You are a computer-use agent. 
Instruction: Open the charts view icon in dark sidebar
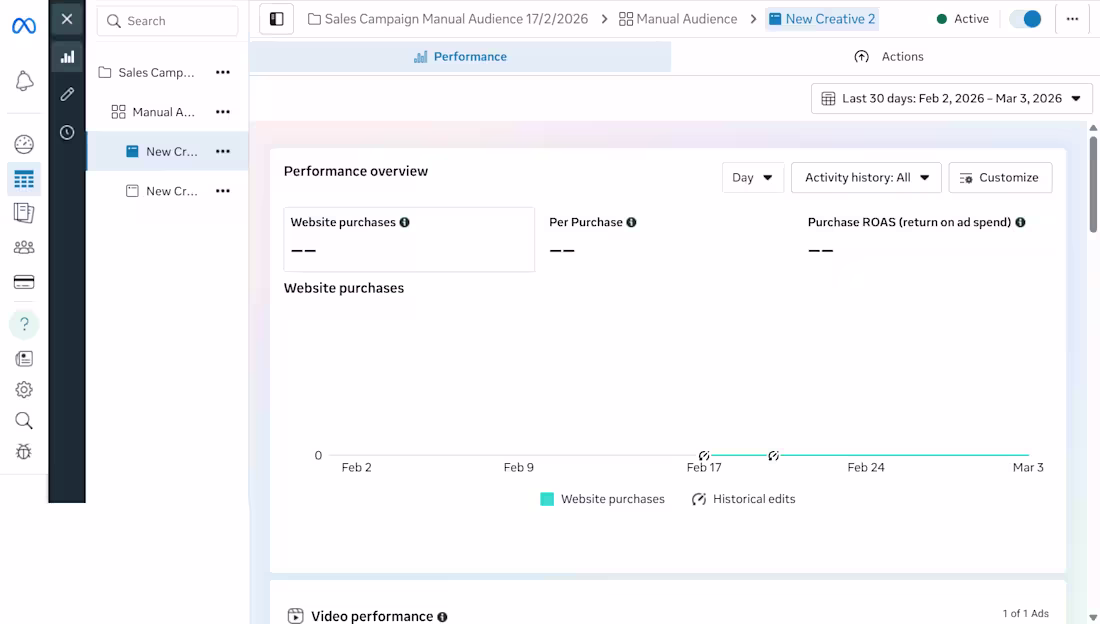pyautogui.click(x=67, y=57)
